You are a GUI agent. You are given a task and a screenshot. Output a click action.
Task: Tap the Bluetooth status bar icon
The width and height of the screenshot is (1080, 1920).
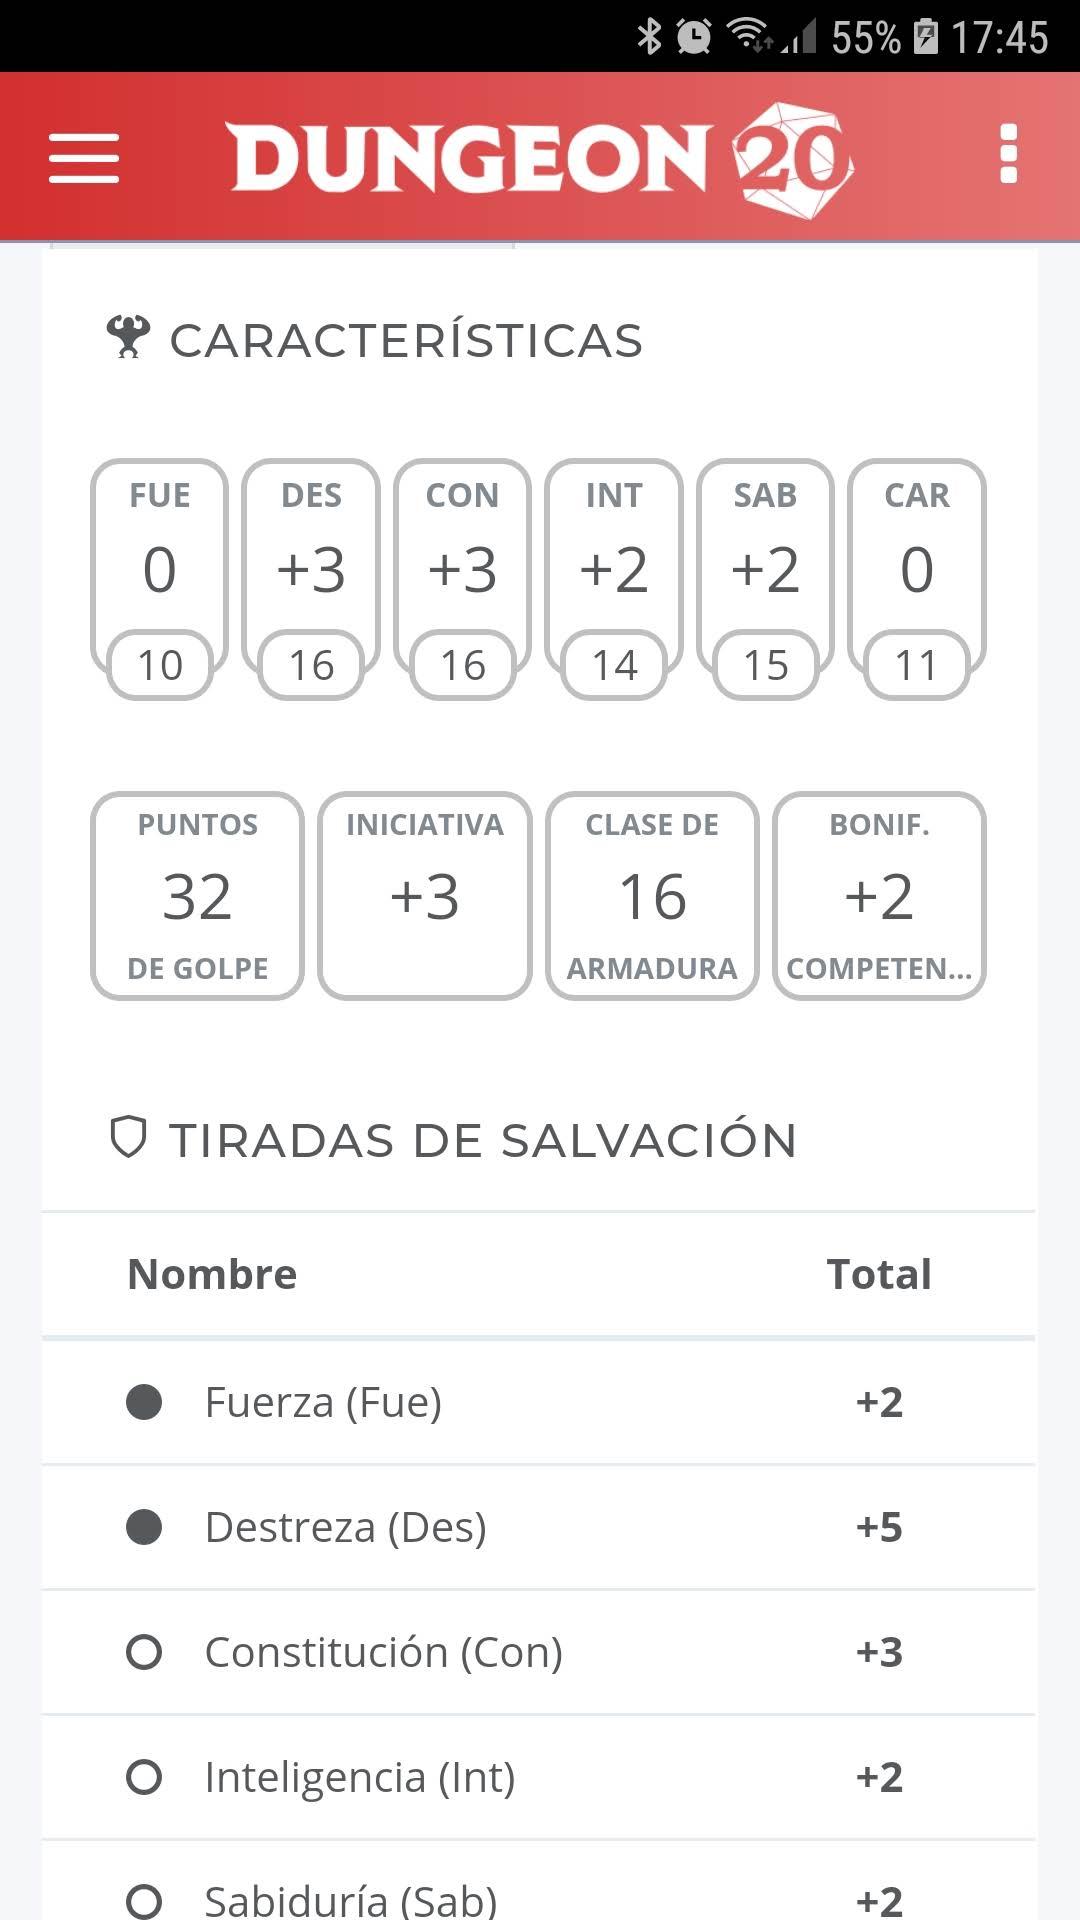(x=650, y=37)
